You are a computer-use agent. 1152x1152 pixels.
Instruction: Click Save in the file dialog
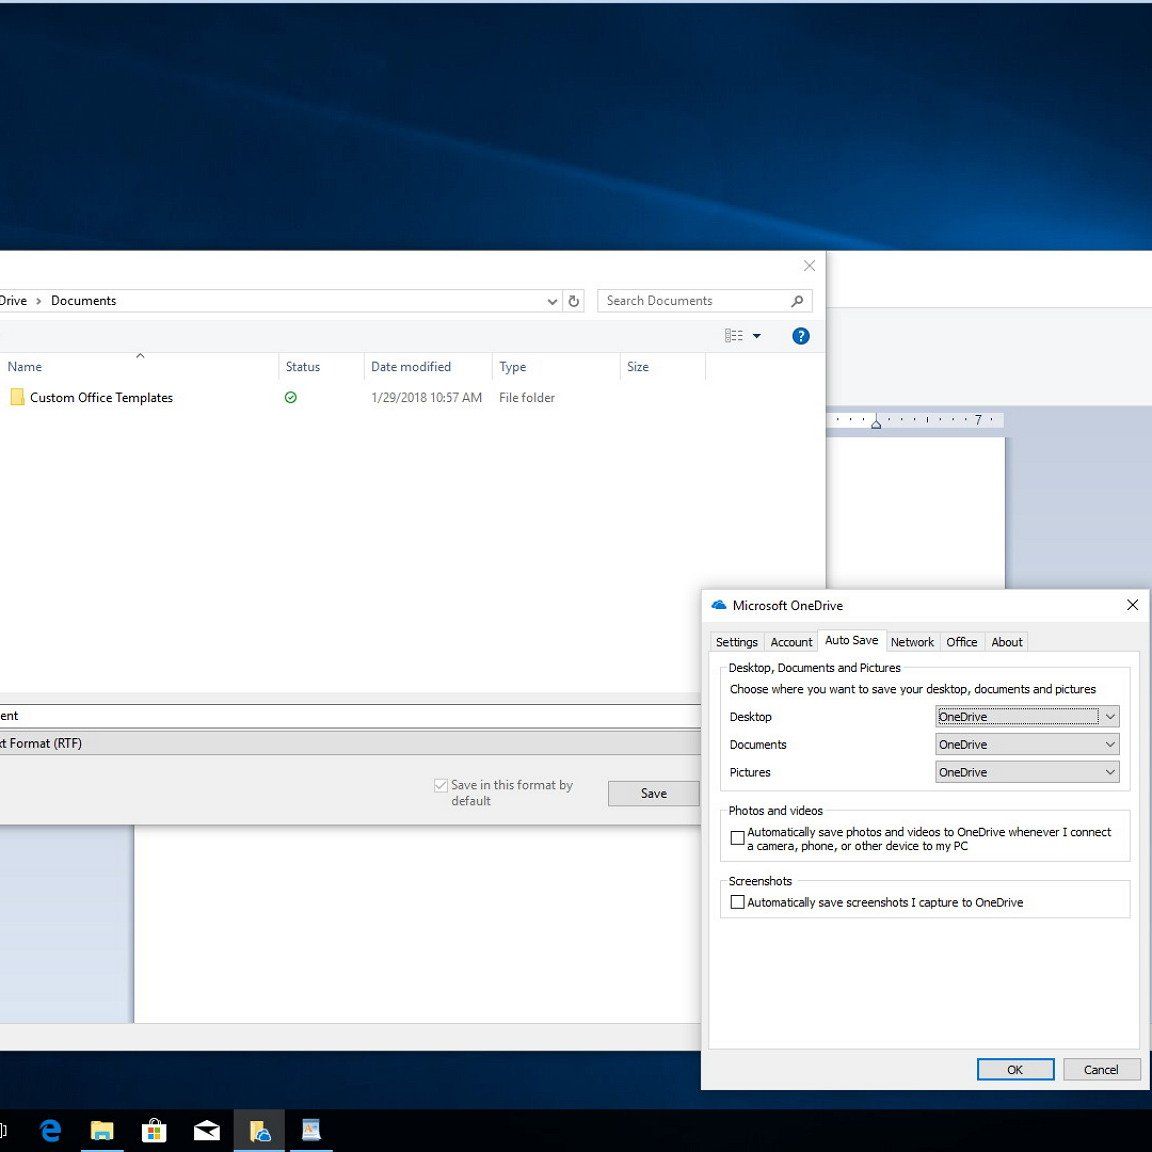click(x=653, y=793)
